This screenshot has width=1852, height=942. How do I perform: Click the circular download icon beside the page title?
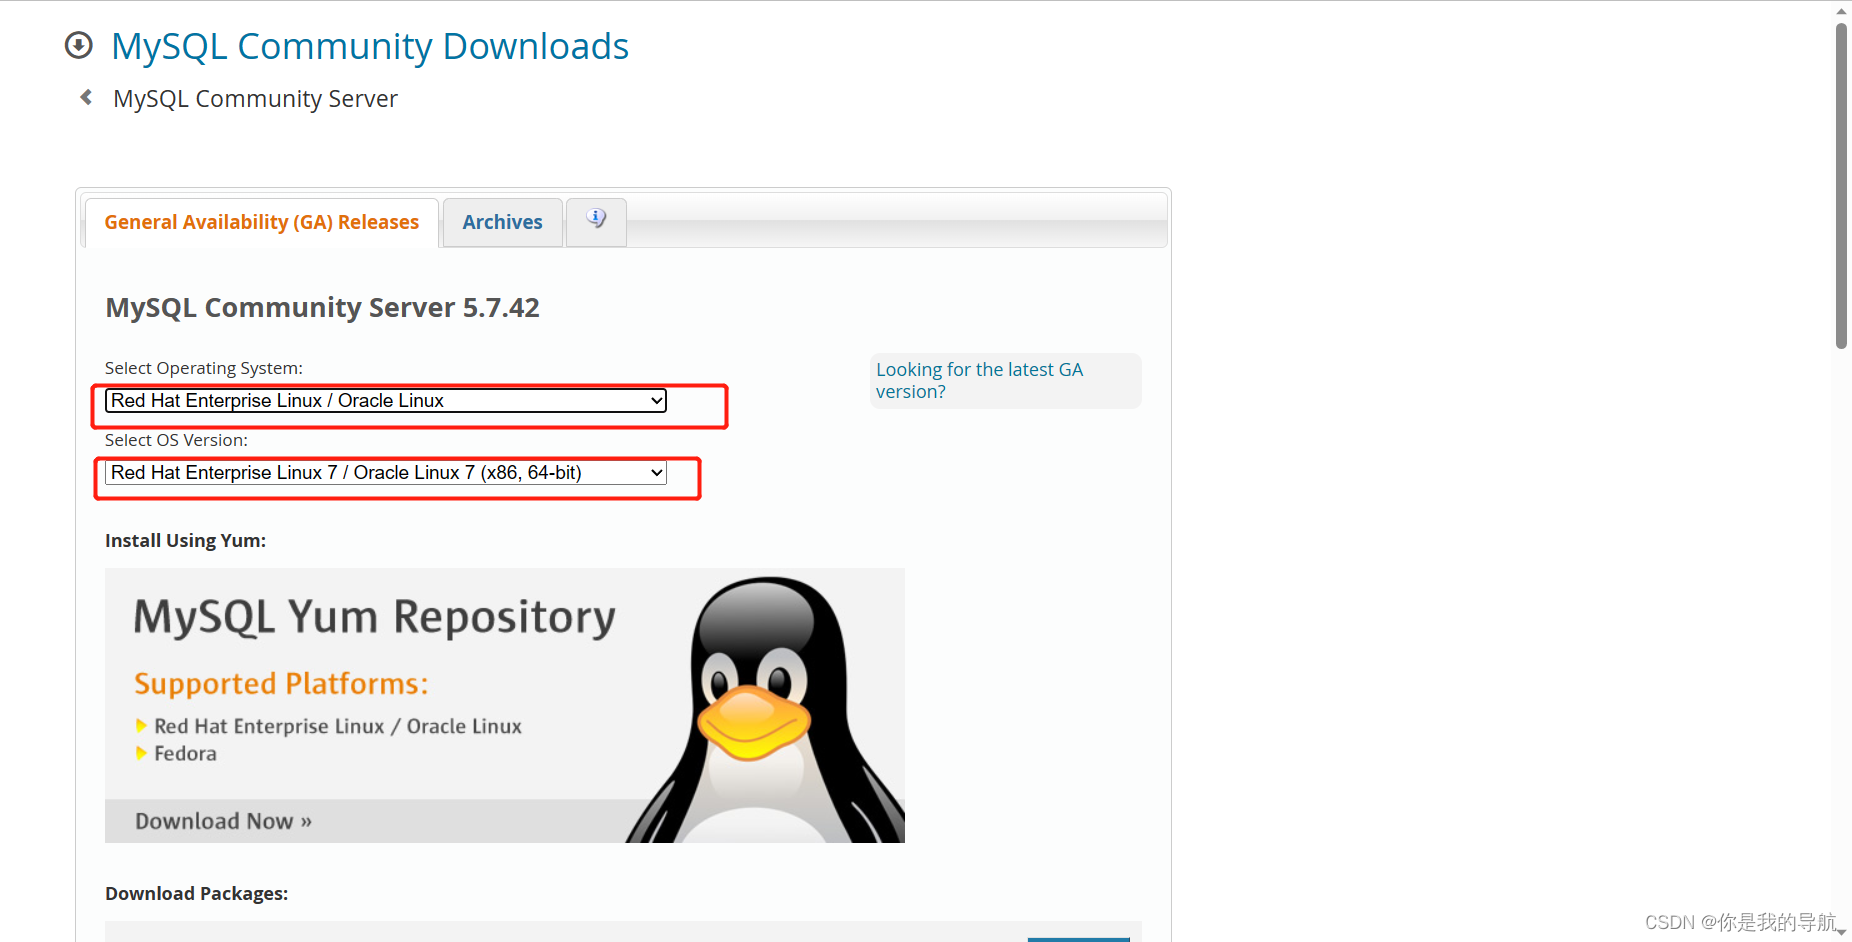(78, 45)
